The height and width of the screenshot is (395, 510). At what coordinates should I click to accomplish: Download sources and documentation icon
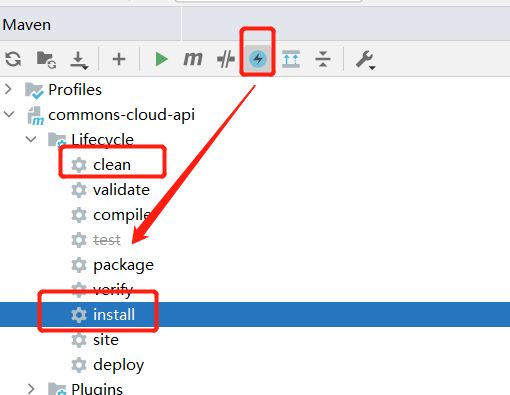click(x=79, y=60)
